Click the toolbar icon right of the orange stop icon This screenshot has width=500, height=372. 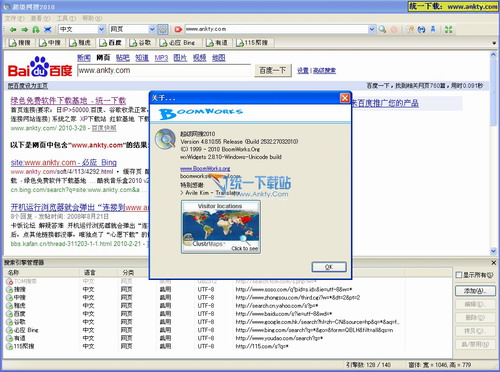pos(411,29)
